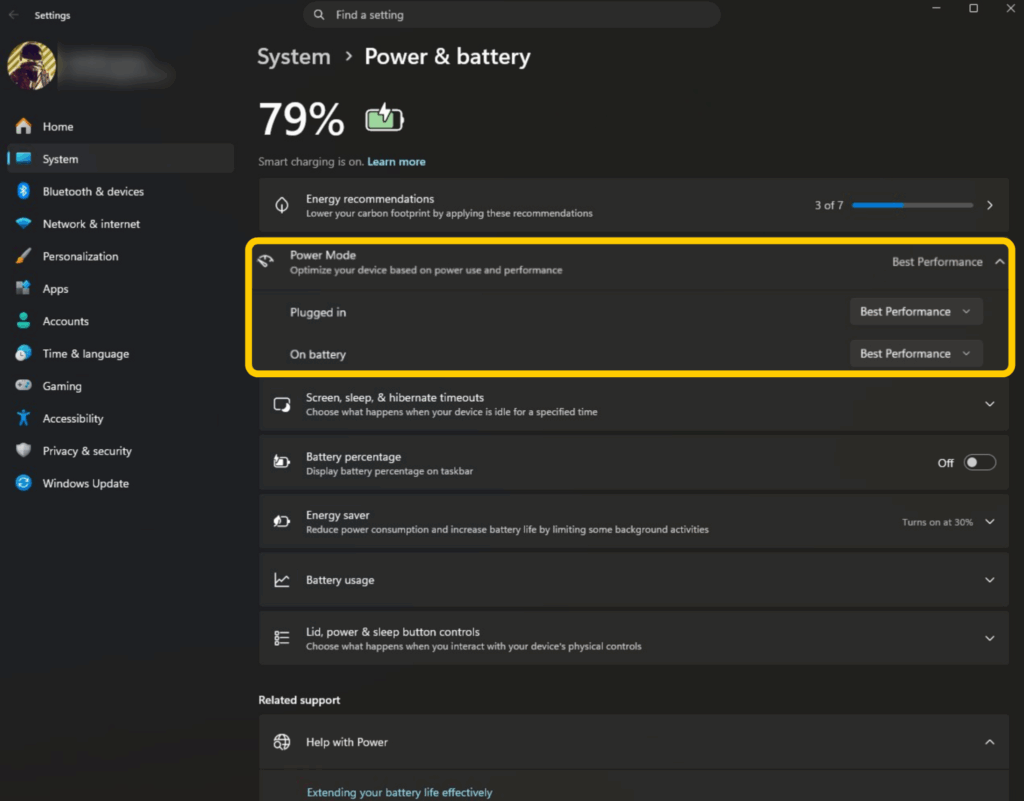Click the Home house icon in sidebar
The height and width of the screenshot is (801, 1024).
pyautogui.click(x=24, y=126)
